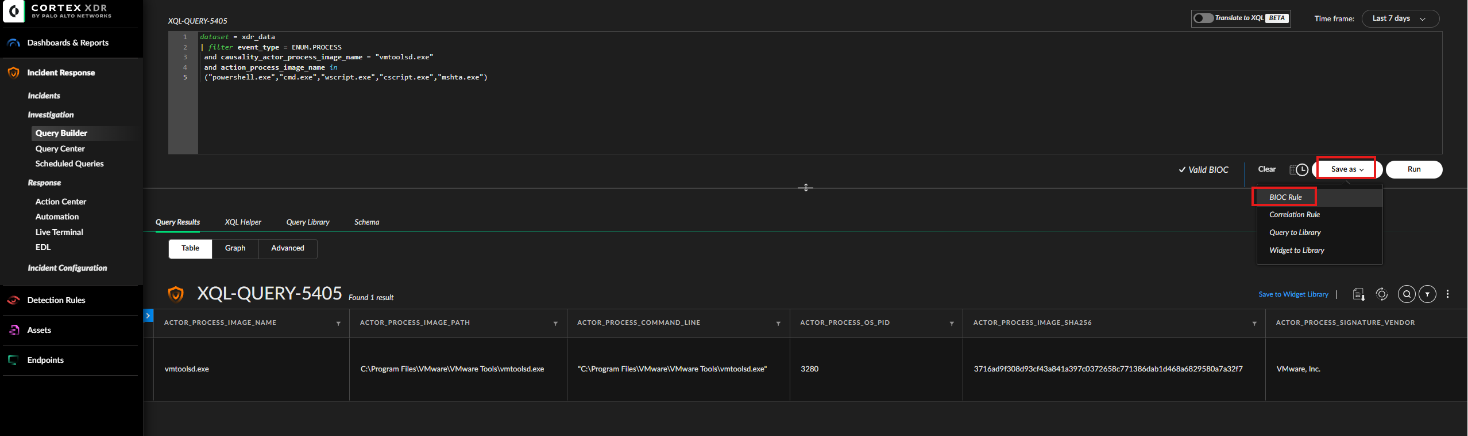The image size is (1468, 436).
Task: Switch to the Schema tab
Action: point(367,222)
